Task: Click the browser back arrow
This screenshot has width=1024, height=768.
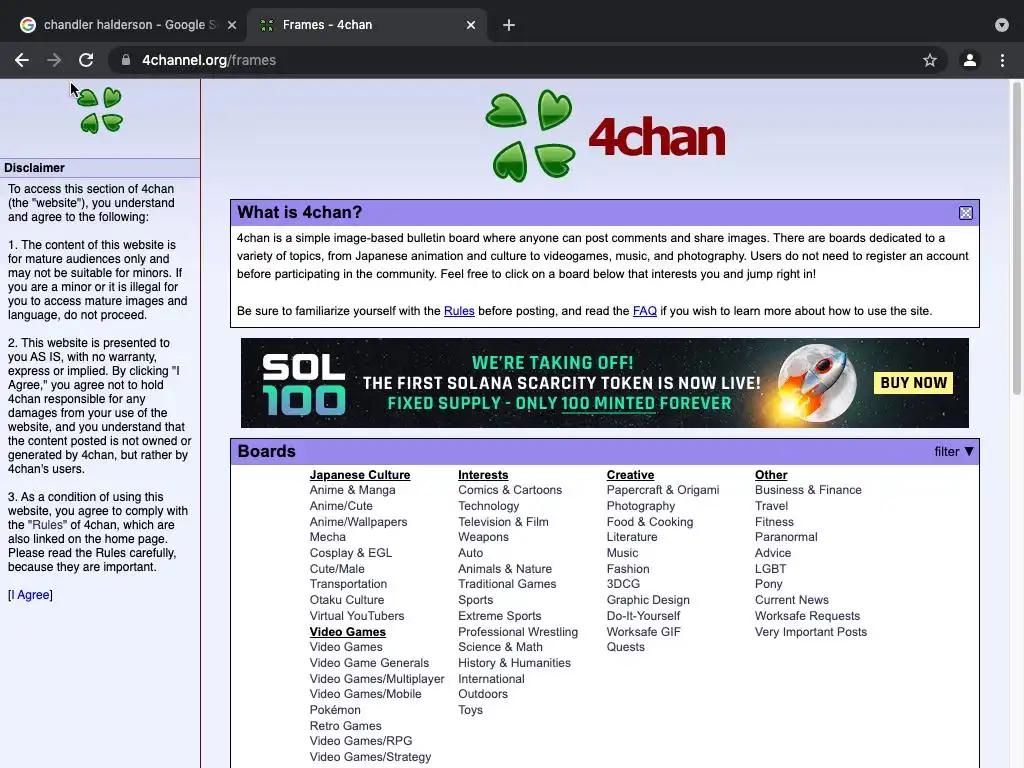Action: [22, 60]
